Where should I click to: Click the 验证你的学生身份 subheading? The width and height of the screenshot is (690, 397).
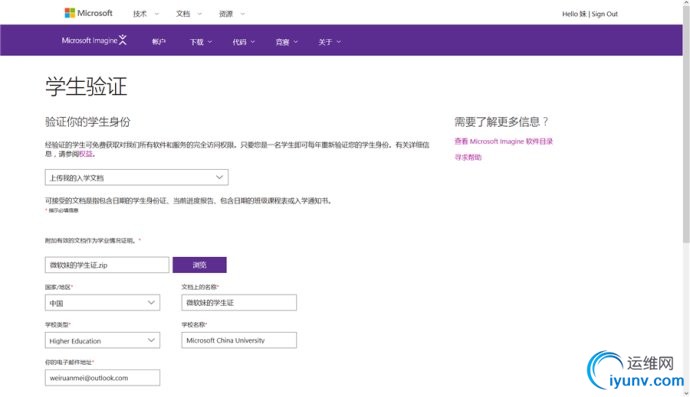[88, 122]
